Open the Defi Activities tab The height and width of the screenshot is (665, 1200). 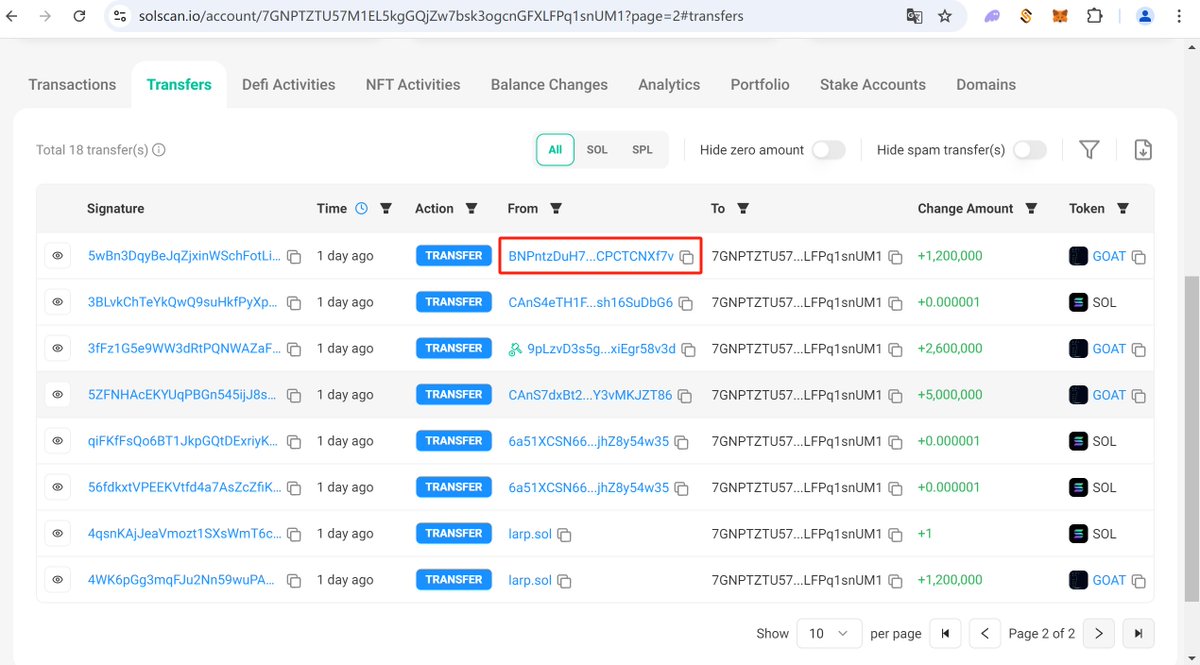tap(289, 85)
